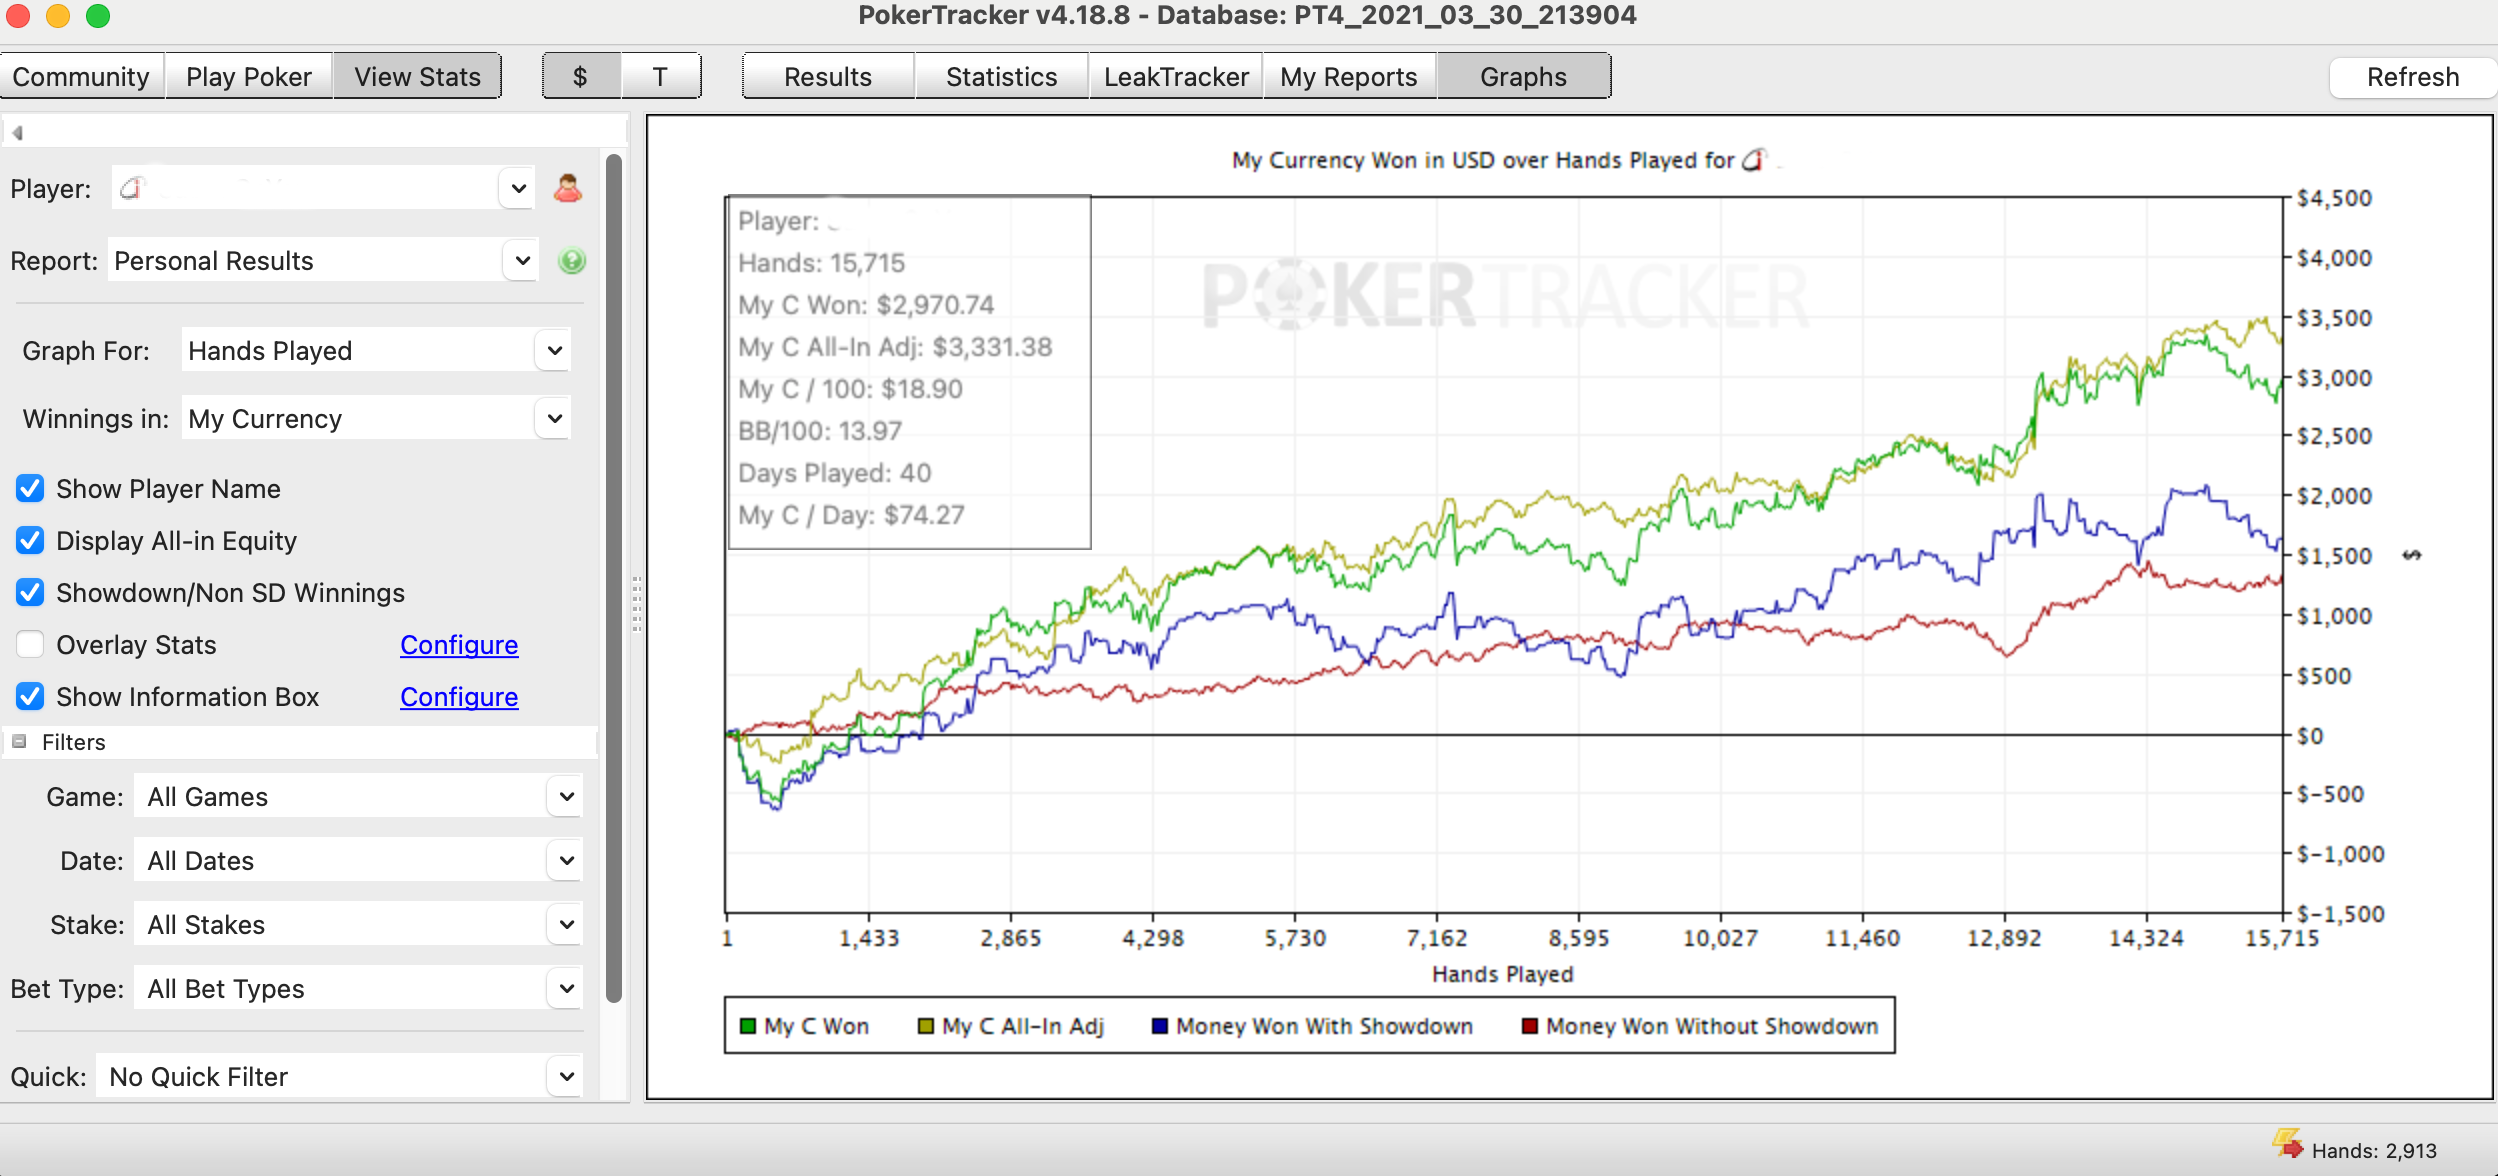This screenshot has width=2498, height=1176.
Task: Select the View Stats tab
Action: (417, 77)
